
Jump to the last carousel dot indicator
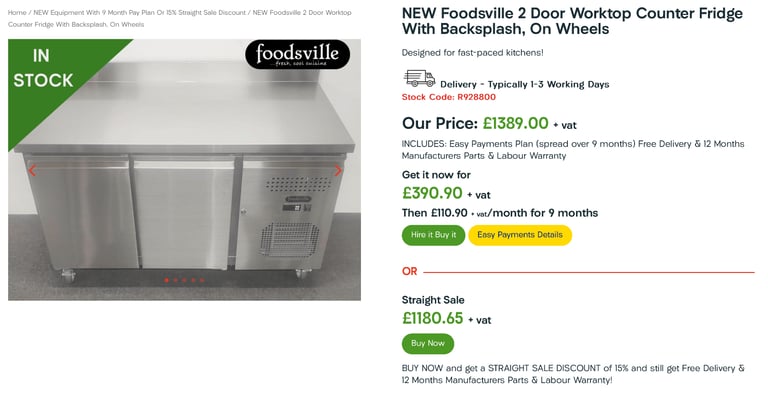pyautogui.click(x=202, y=280)
